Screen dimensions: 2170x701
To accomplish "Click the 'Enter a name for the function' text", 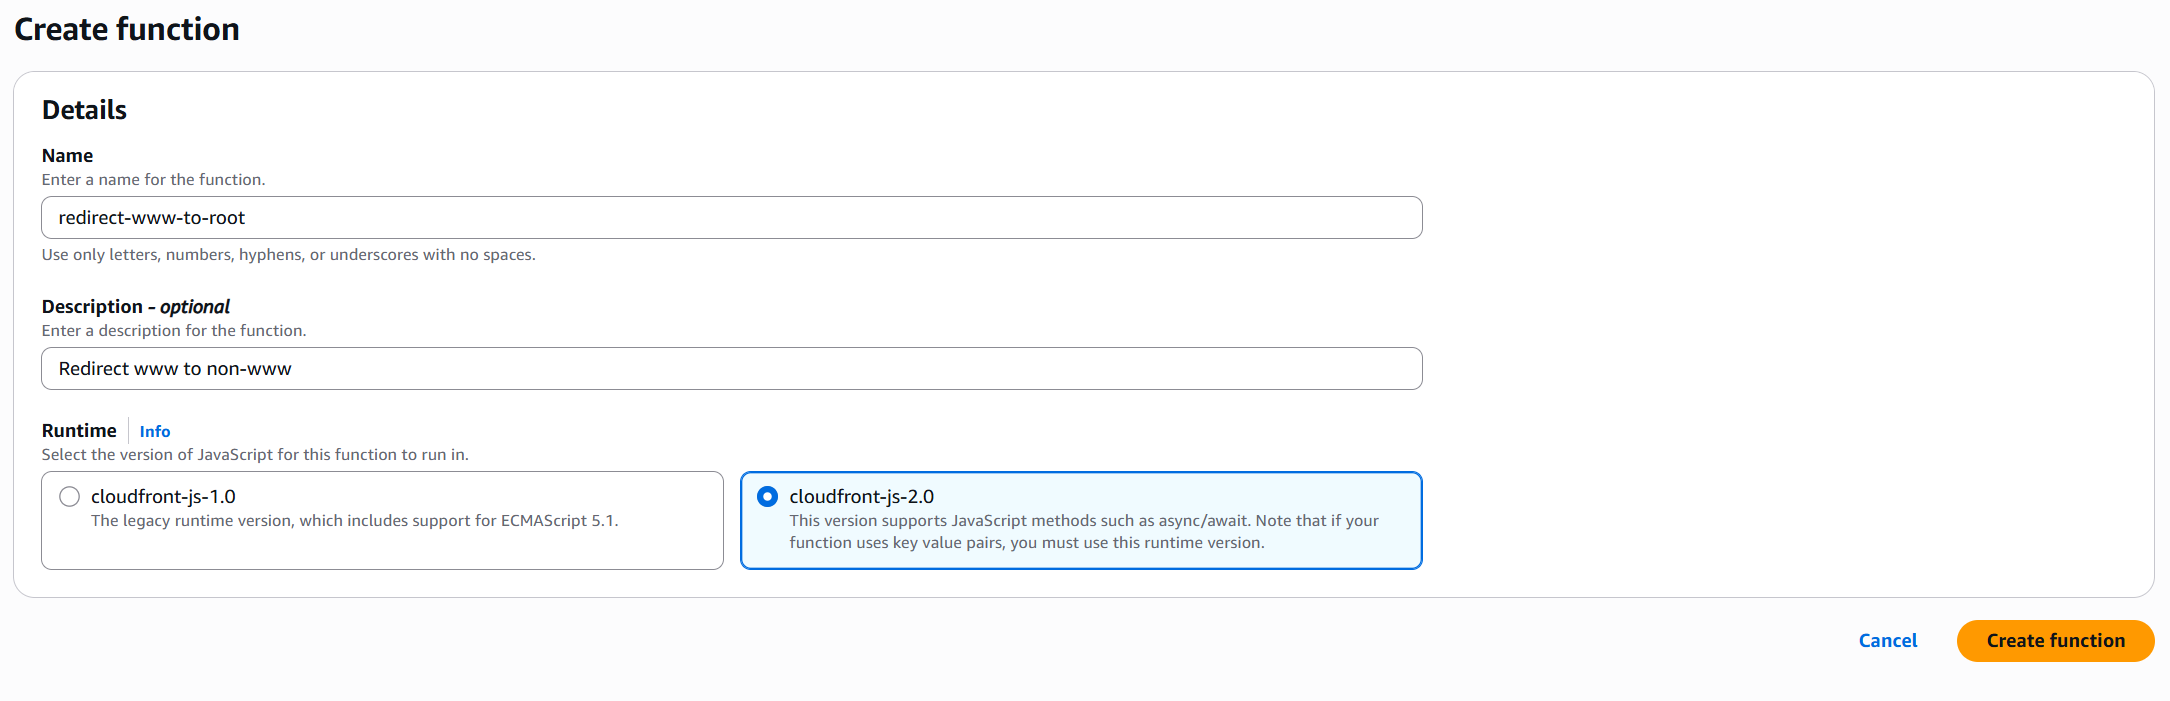I will [x=153, y=180].
